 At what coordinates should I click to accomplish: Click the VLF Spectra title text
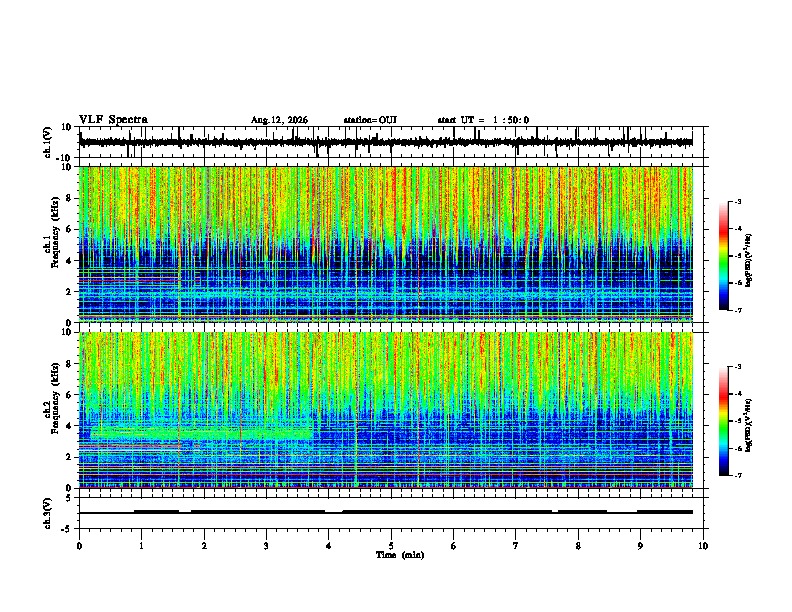tap(113, 120)
